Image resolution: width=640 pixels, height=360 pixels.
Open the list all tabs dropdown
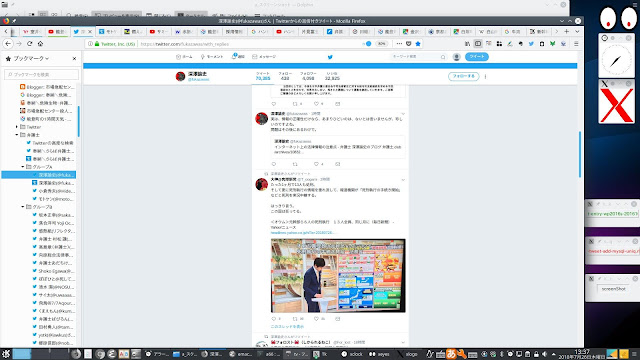tap(577, 31)
